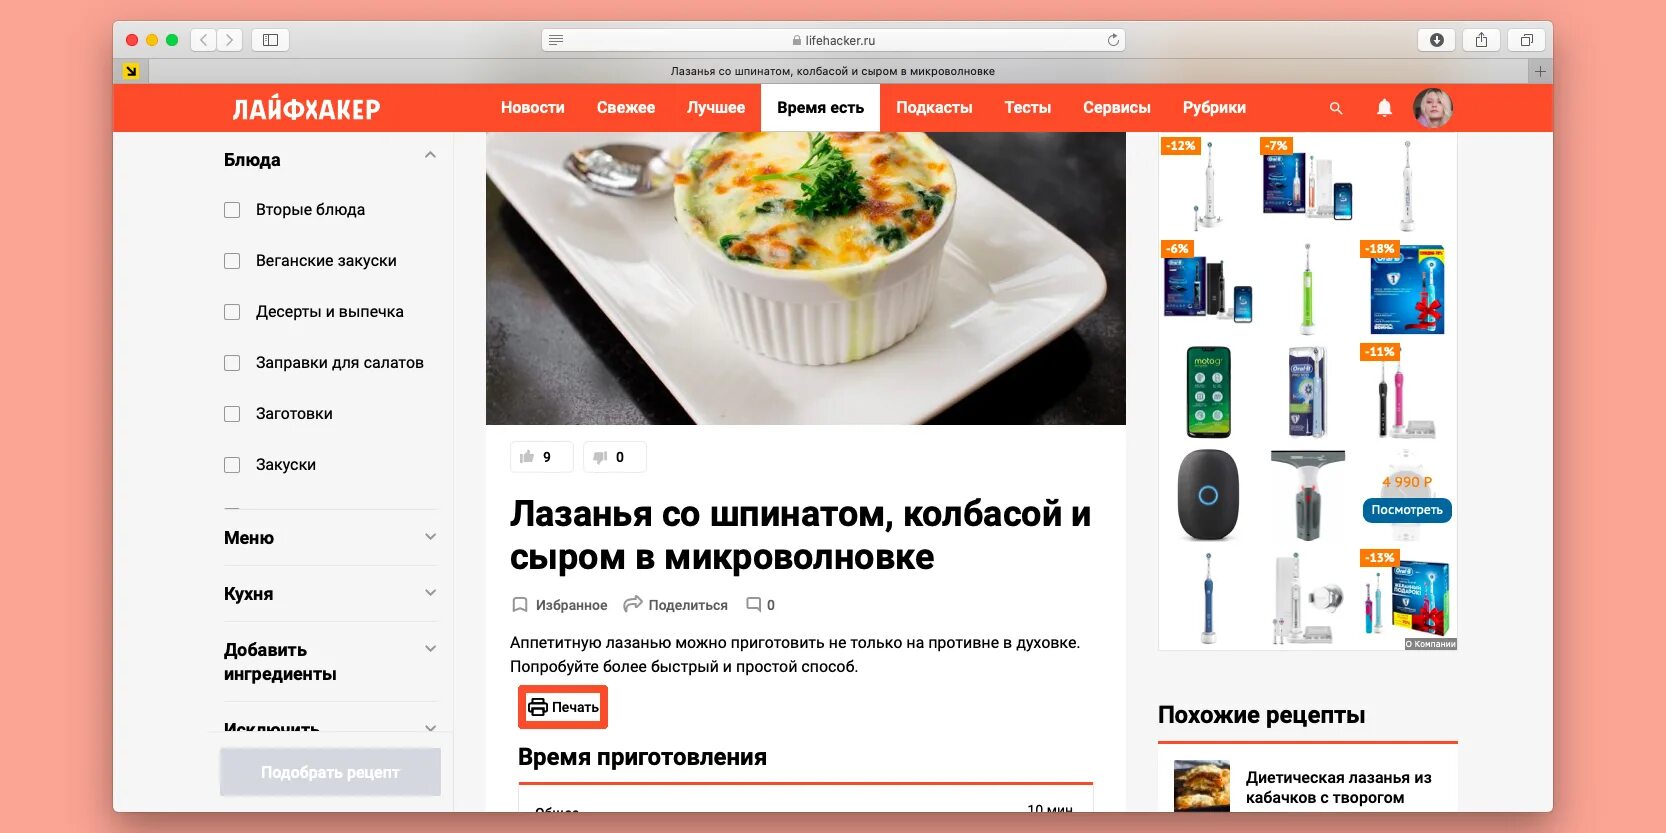
Task: Expand the Меню filter section
Action: [430, 537]
